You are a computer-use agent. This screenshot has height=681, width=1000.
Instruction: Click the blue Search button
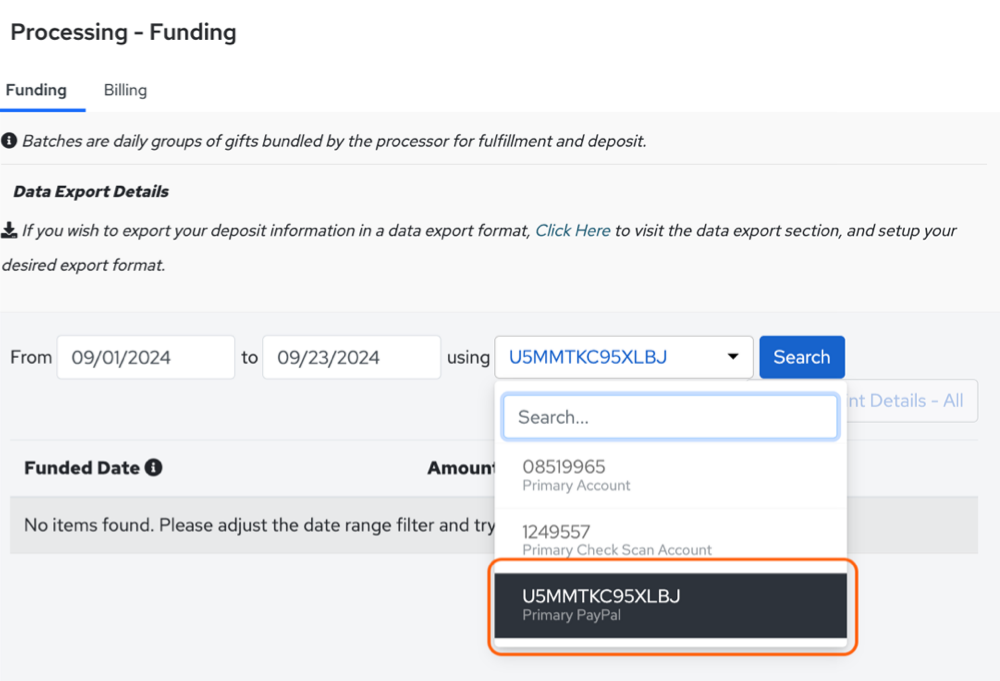click(x=802, y=357)
